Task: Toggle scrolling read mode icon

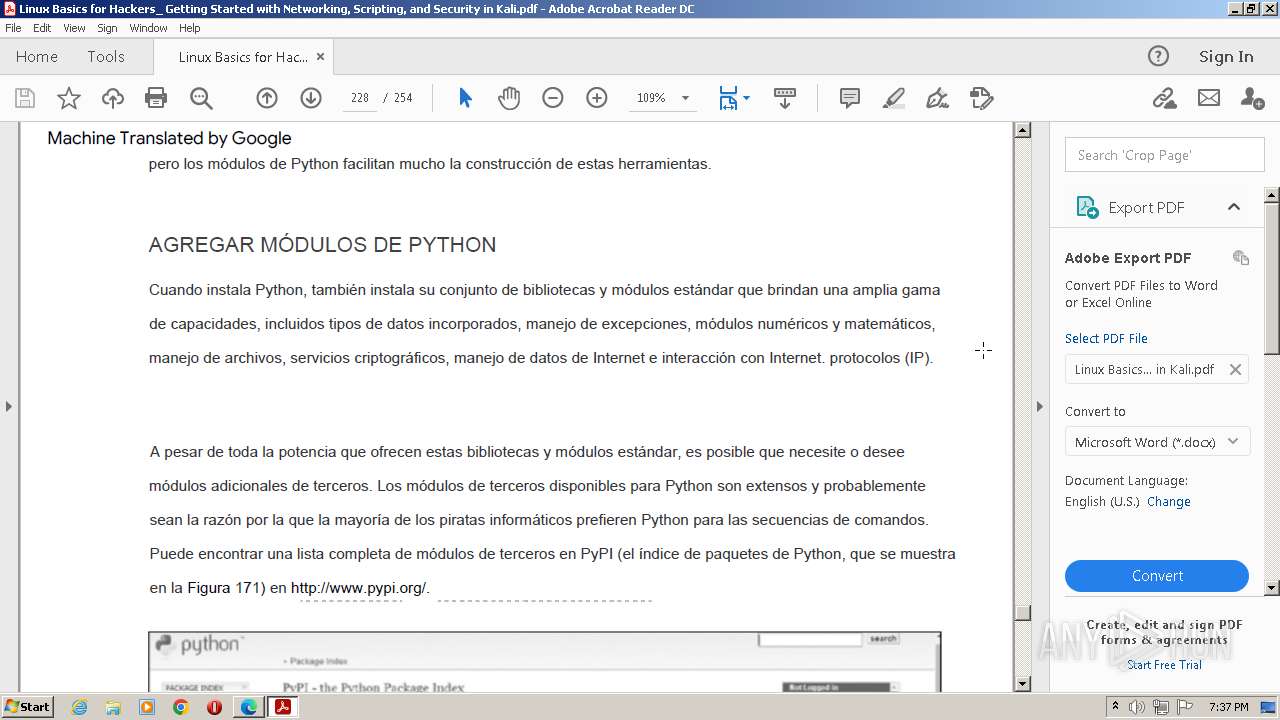Action: click(x=785, y=98)
